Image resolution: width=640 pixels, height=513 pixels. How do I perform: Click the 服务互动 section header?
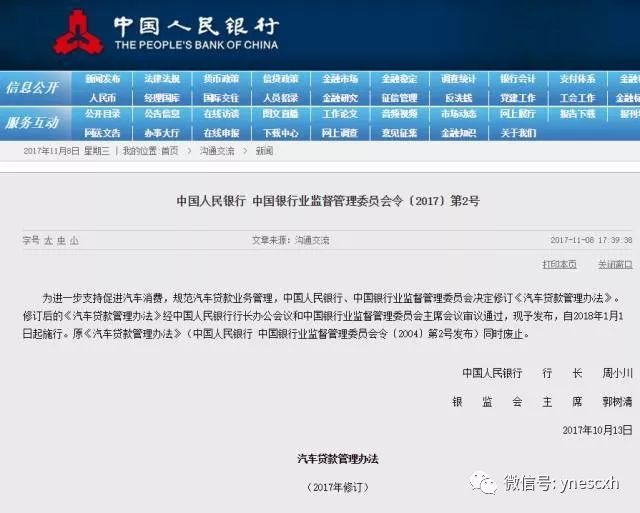point(32,122)
